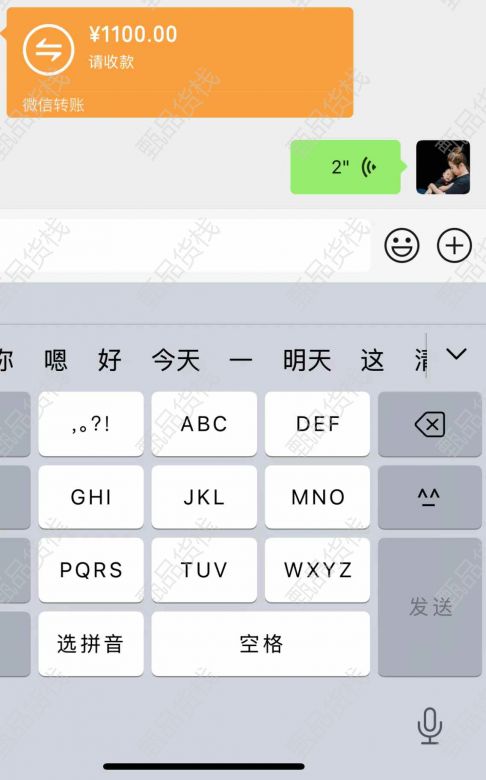Image resolution: width=486 pixels, height=780 pixels.
Task: Tap the punctuation ,。?! key
Action: (x=91, y=424)
